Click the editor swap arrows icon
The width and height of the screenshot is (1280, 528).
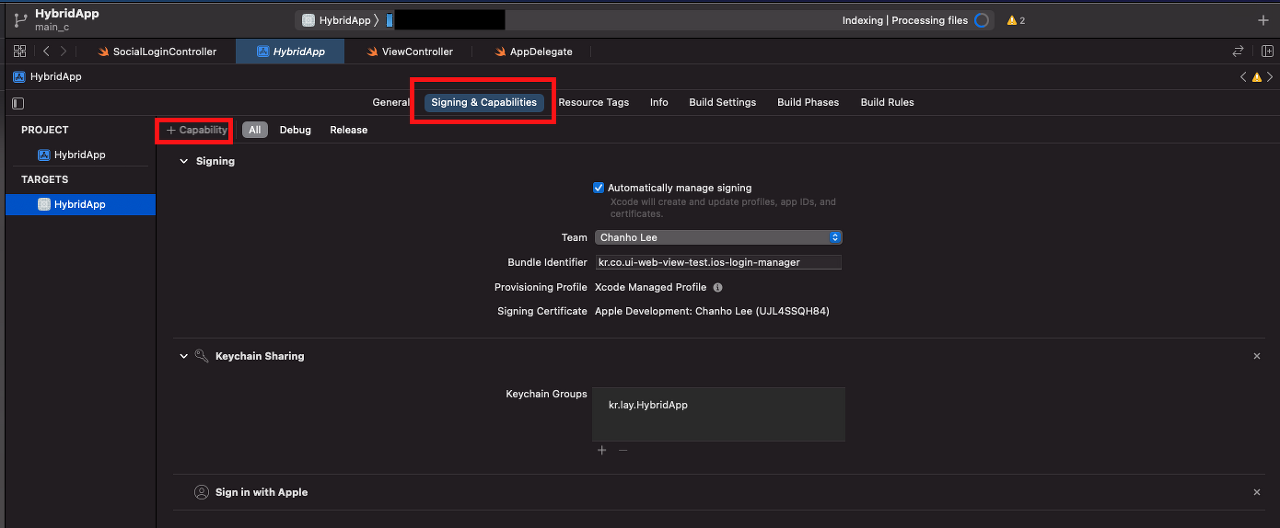[1238, 51]
